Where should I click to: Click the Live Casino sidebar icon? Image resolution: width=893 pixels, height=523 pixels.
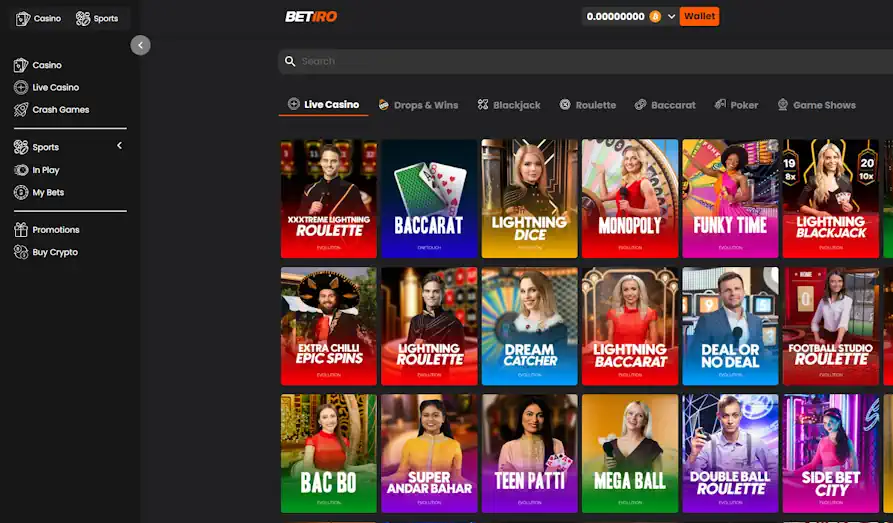(x=21, y=87)
